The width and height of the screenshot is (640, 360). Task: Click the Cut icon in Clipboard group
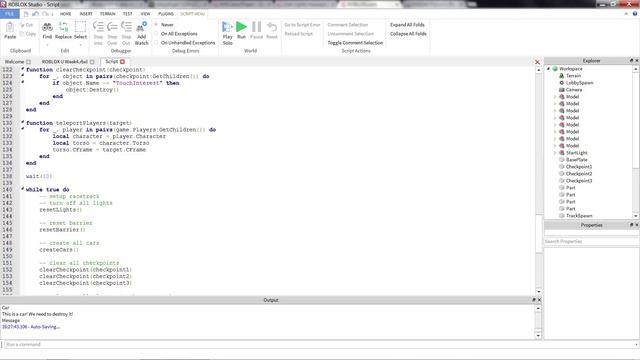coord(27,25)
